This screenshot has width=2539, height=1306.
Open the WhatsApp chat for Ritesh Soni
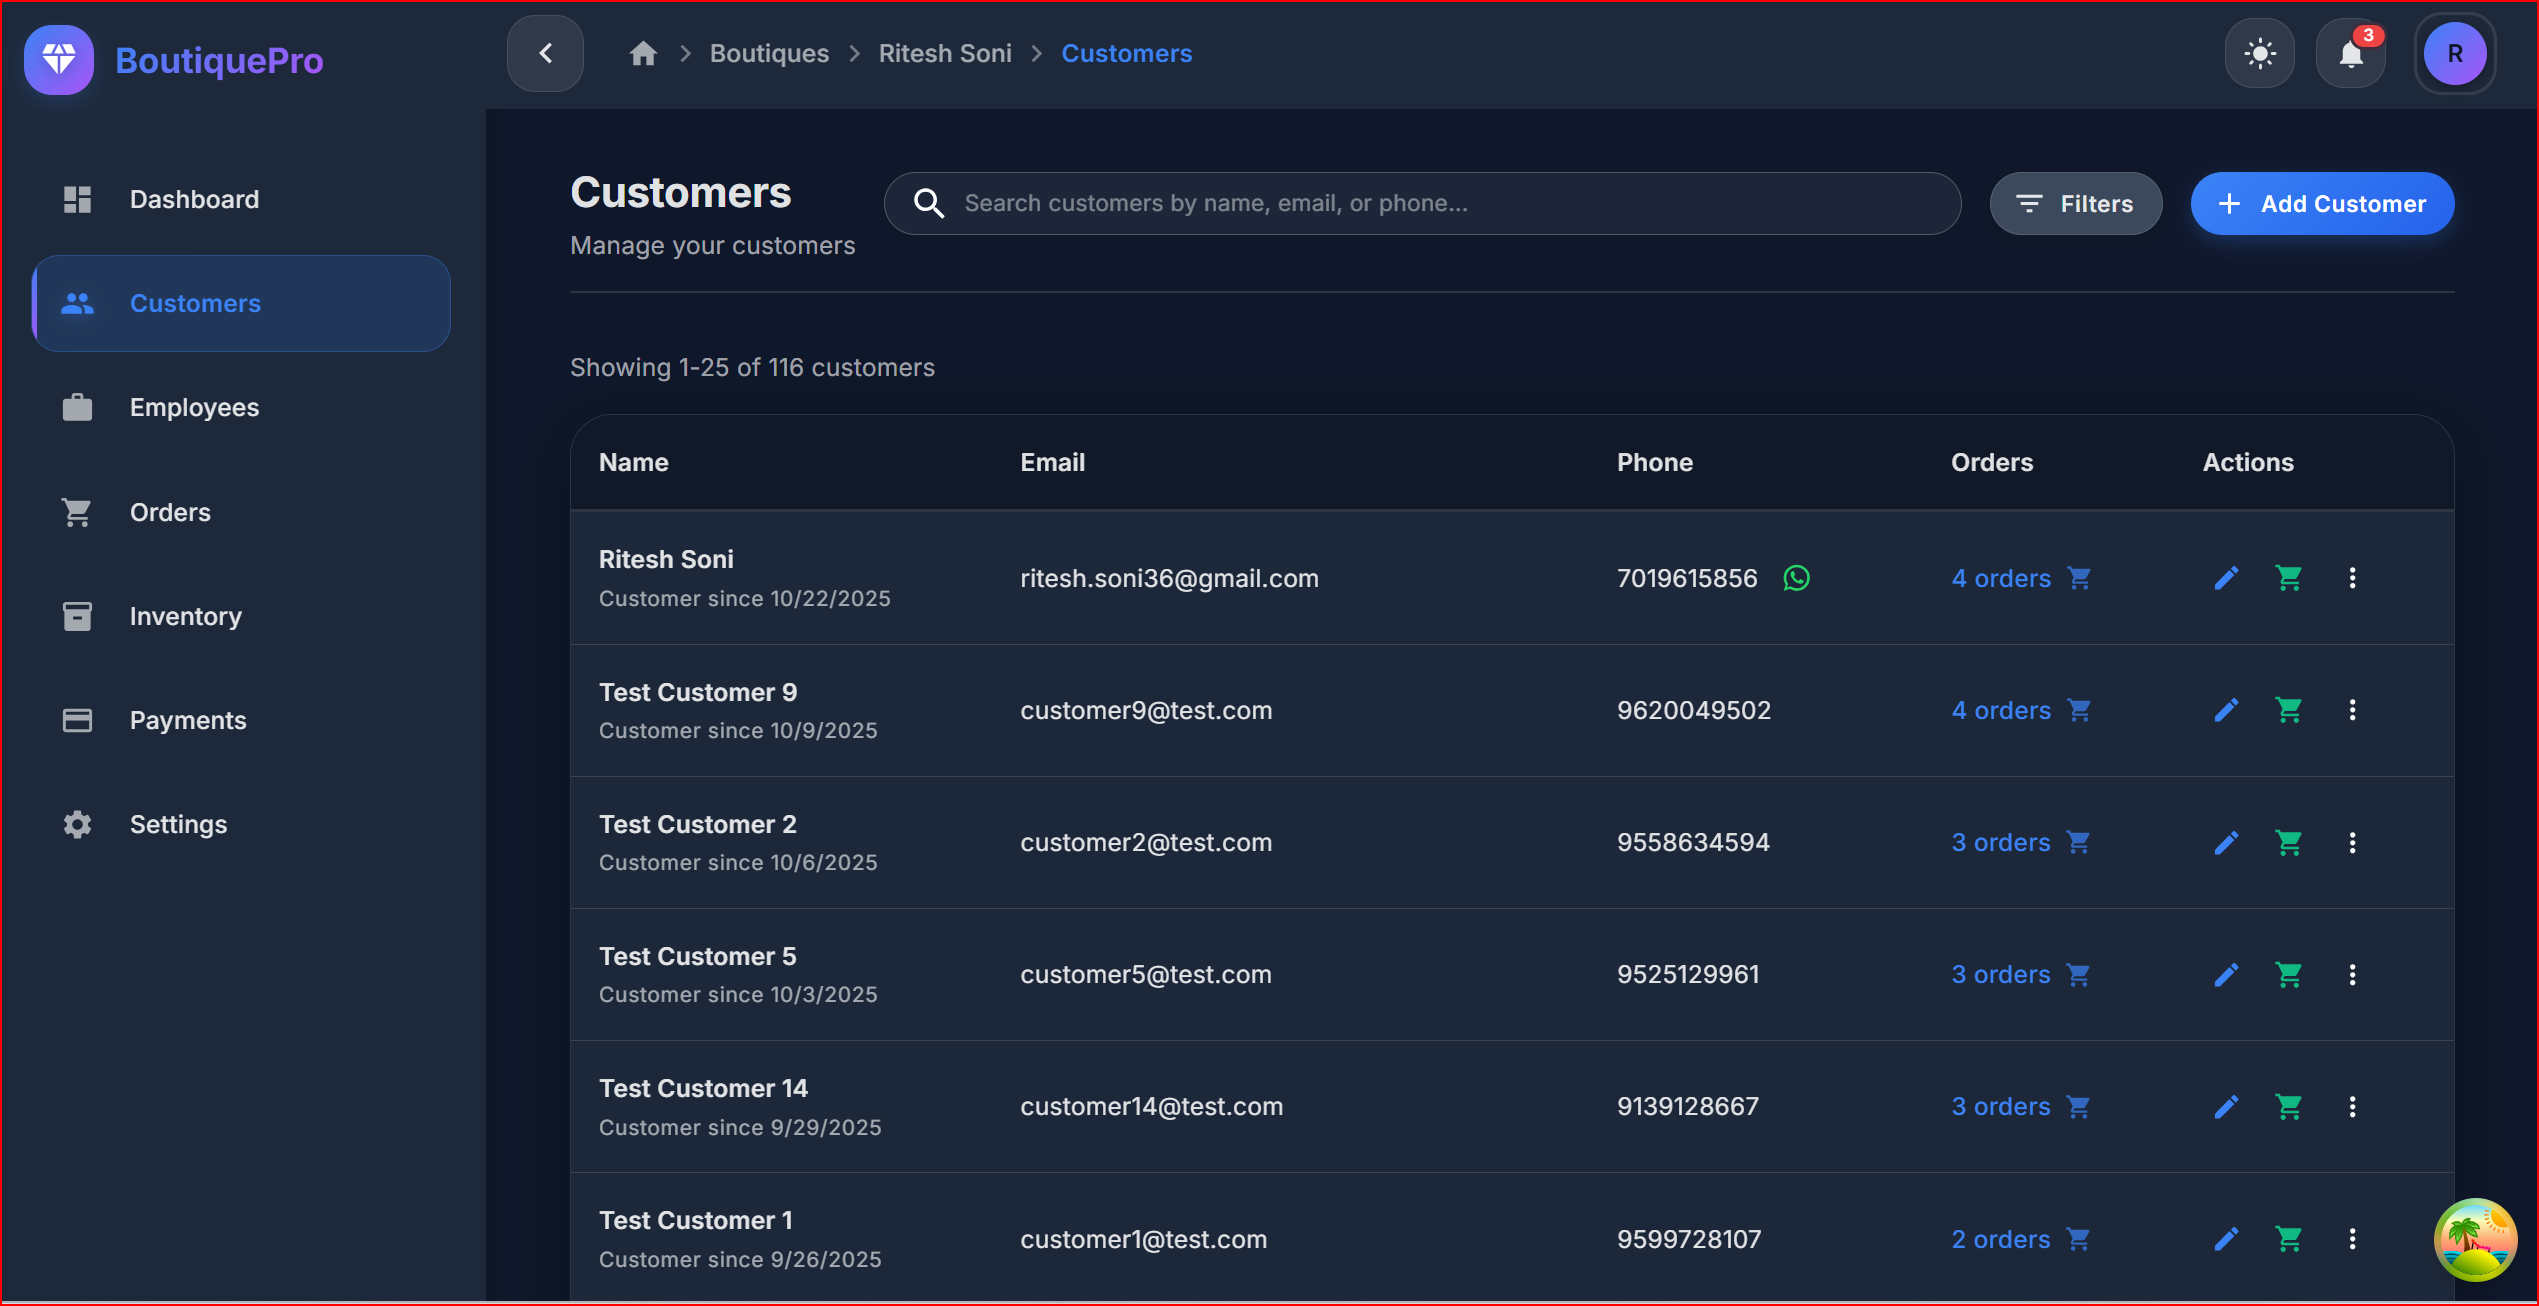pos(1797,578)
